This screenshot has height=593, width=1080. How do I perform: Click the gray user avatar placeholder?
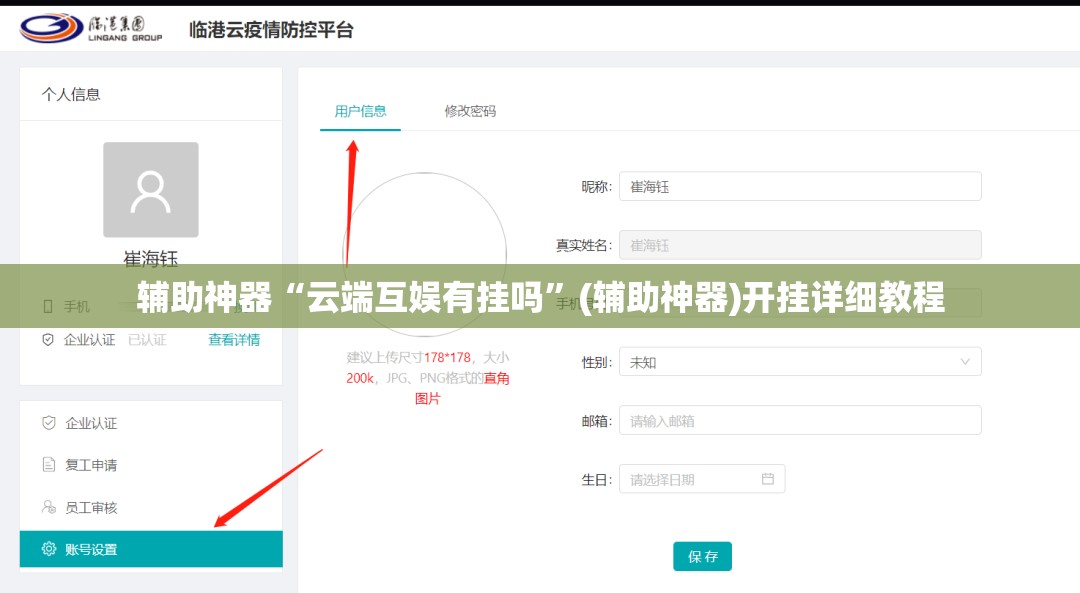tap(151, 189)
